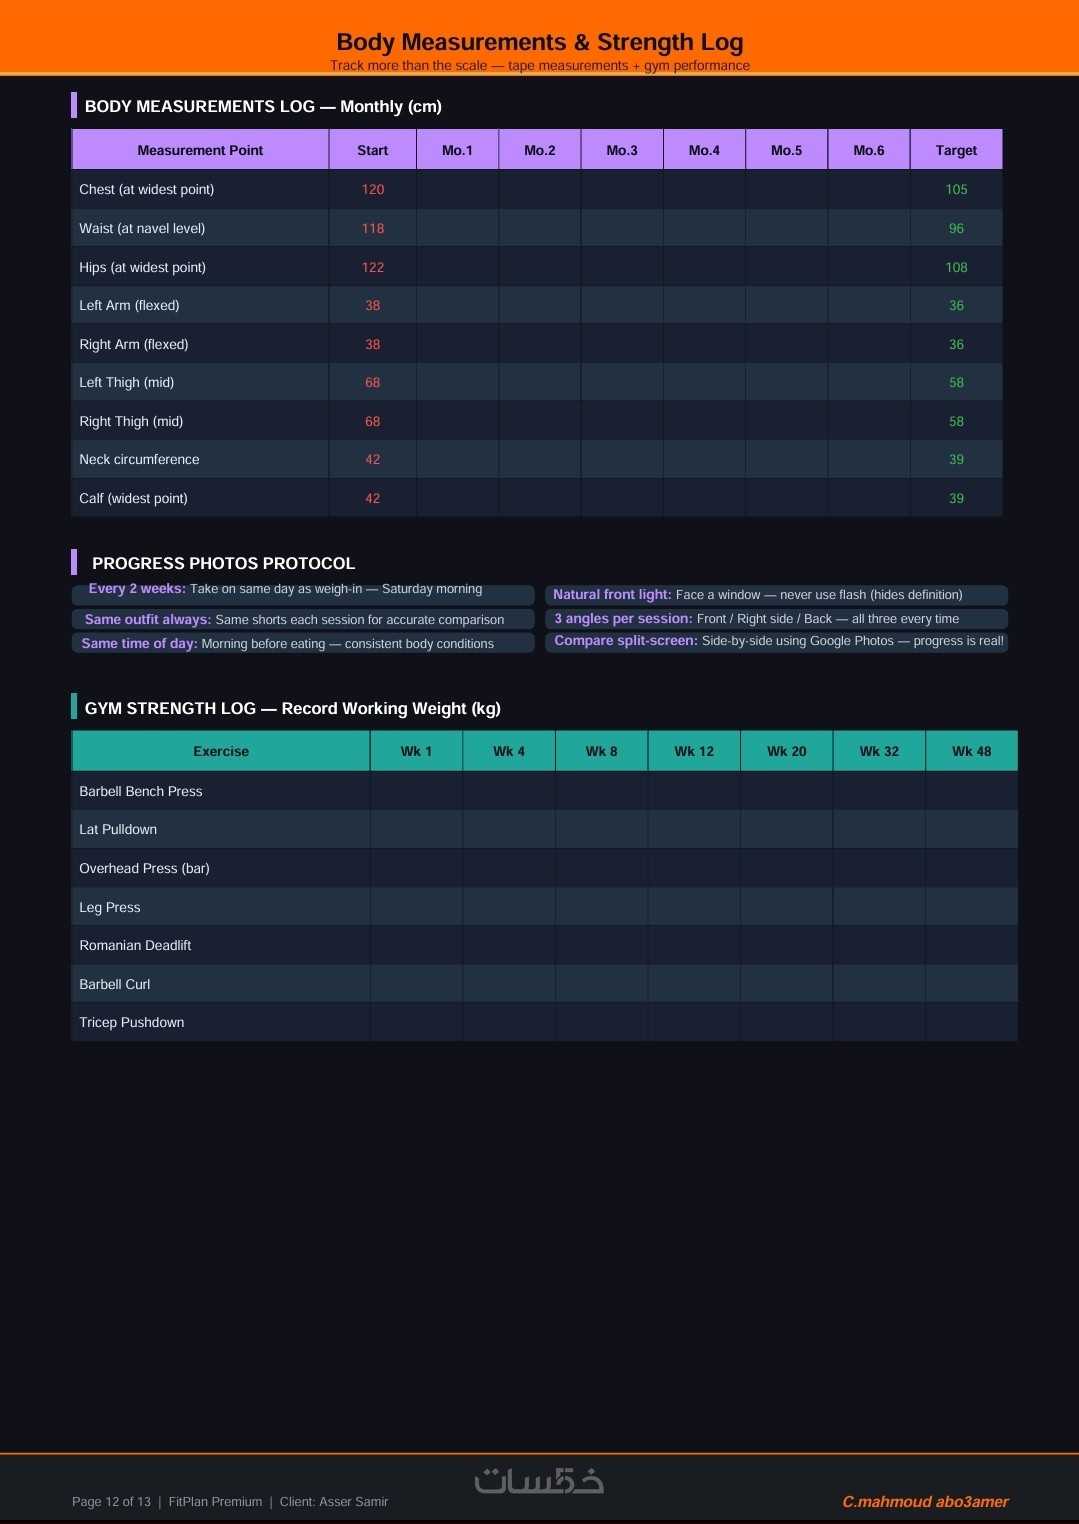Screen dimensions: 1079x1524
Task: Click the C.mahmoud abo3amer author signature
Action: (x=925, y=1501)
